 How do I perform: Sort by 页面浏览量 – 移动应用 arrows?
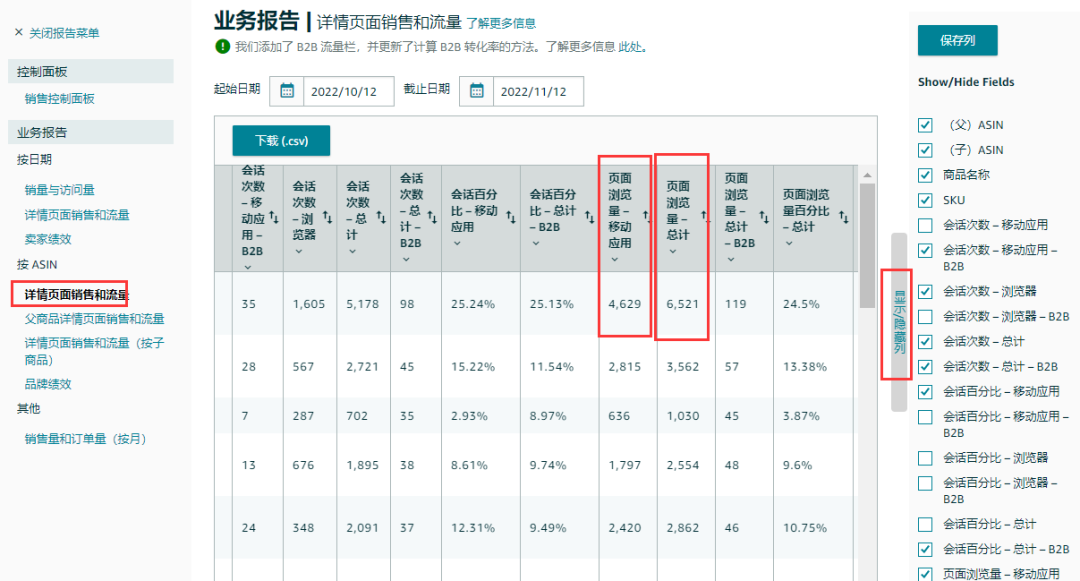click(x=644, y=215)
